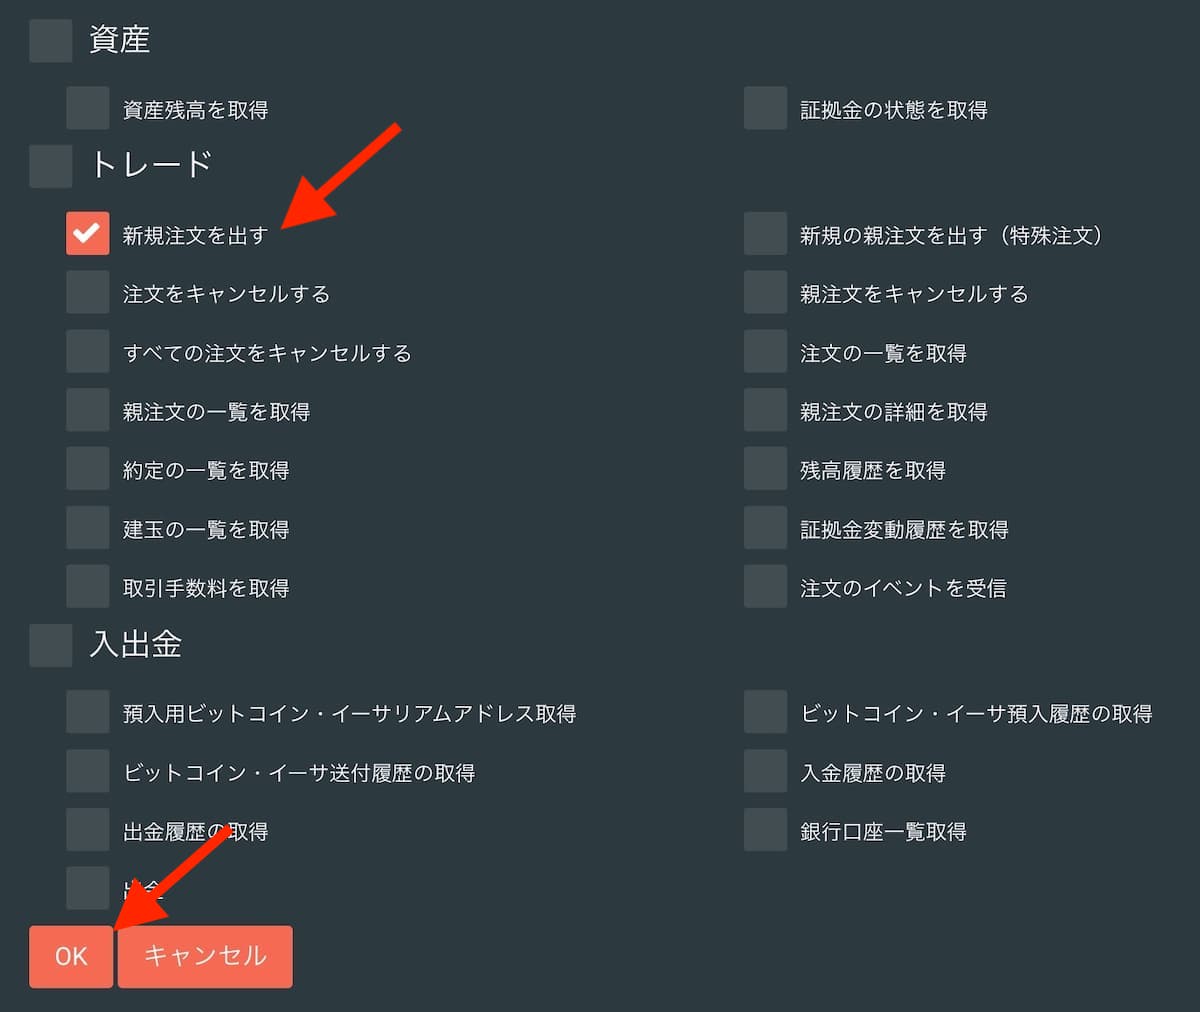Toggle 親注文の一覧を取得 checkbox
The height and width of the screenshot is (1012, 1200).
point(88,411)
